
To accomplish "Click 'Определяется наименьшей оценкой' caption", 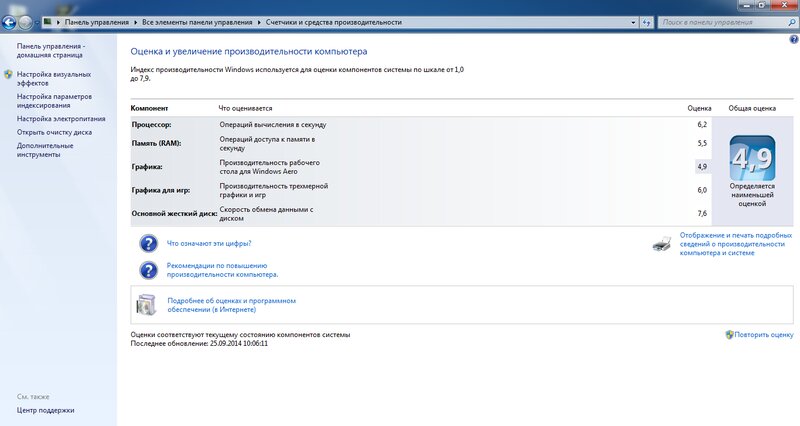I will [752, 195].
